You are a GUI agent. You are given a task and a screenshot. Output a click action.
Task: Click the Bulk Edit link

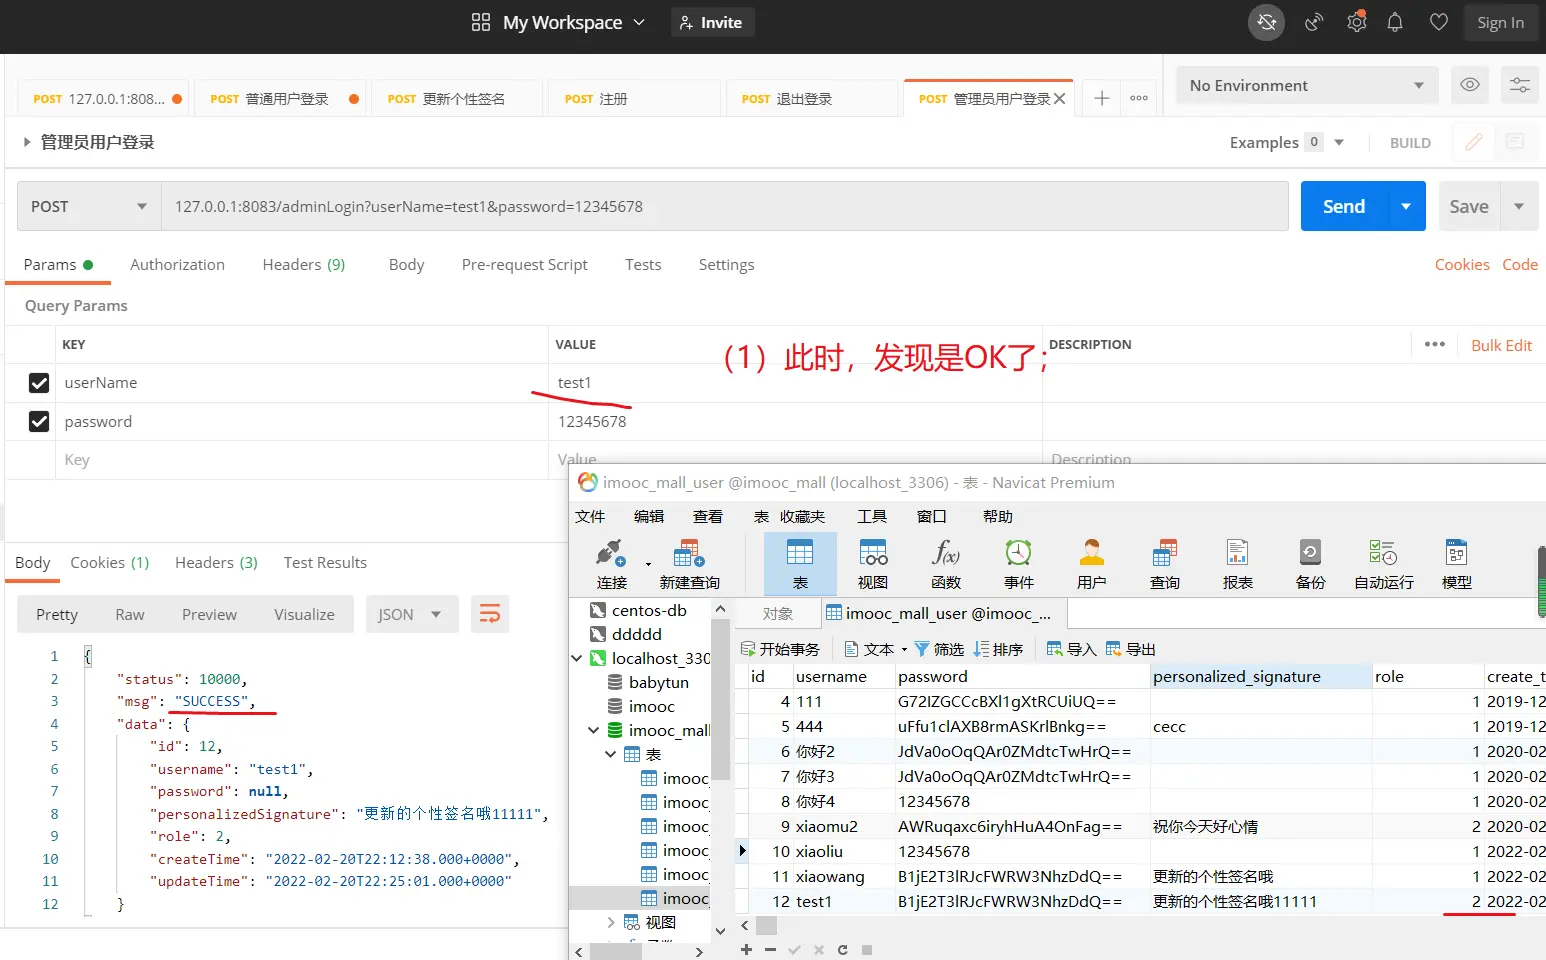pos(1501,345)
